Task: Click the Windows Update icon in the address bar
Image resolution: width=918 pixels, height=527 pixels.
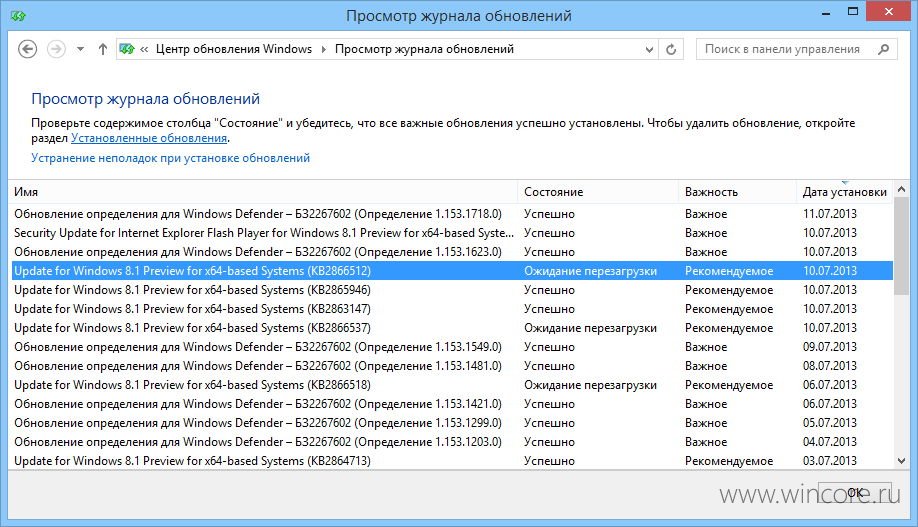Action: pyautogui.click(x=127, y=49)
